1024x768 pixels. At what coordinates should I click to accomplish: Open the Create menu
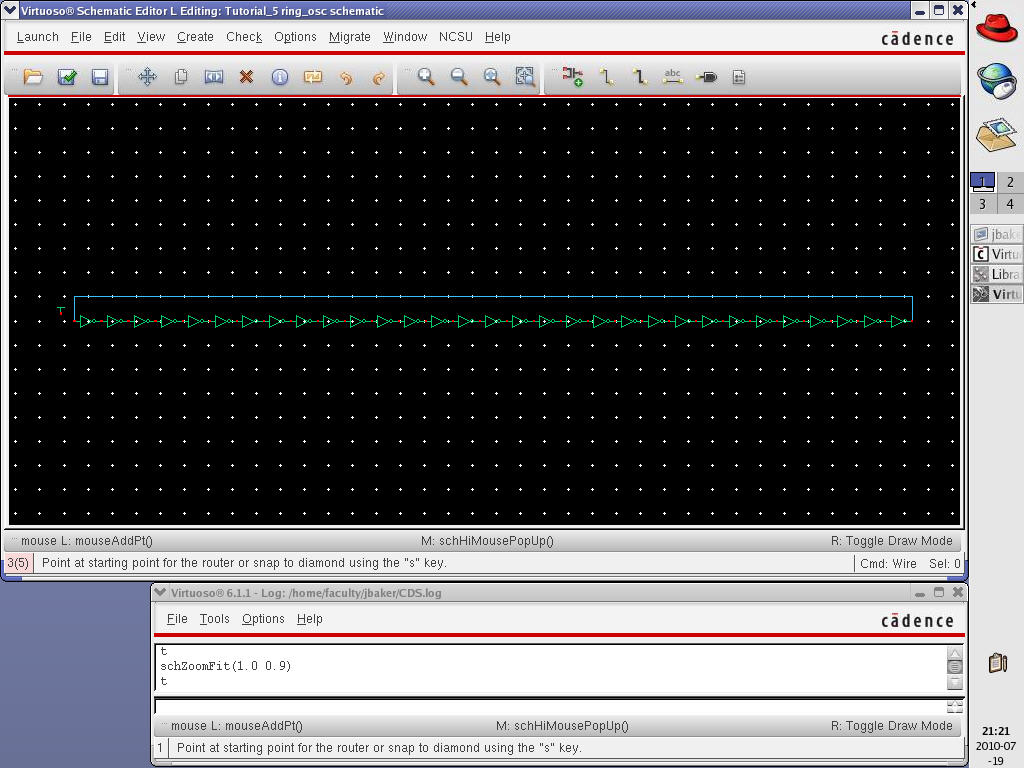coord(195,37)
